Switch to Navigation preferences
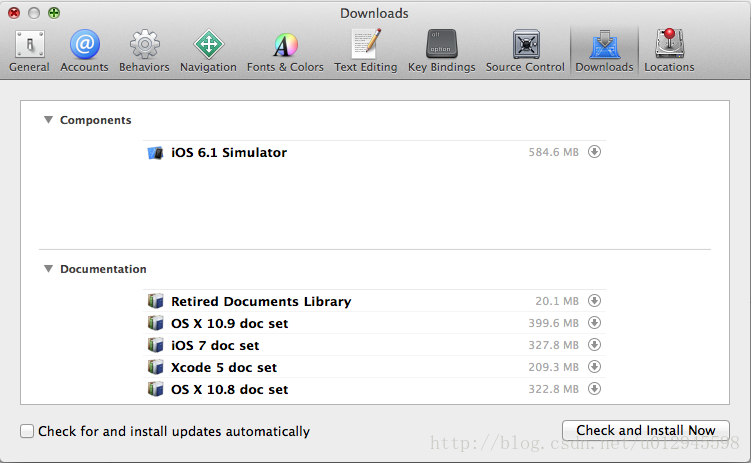751x463 pixels. coord(208,51)
